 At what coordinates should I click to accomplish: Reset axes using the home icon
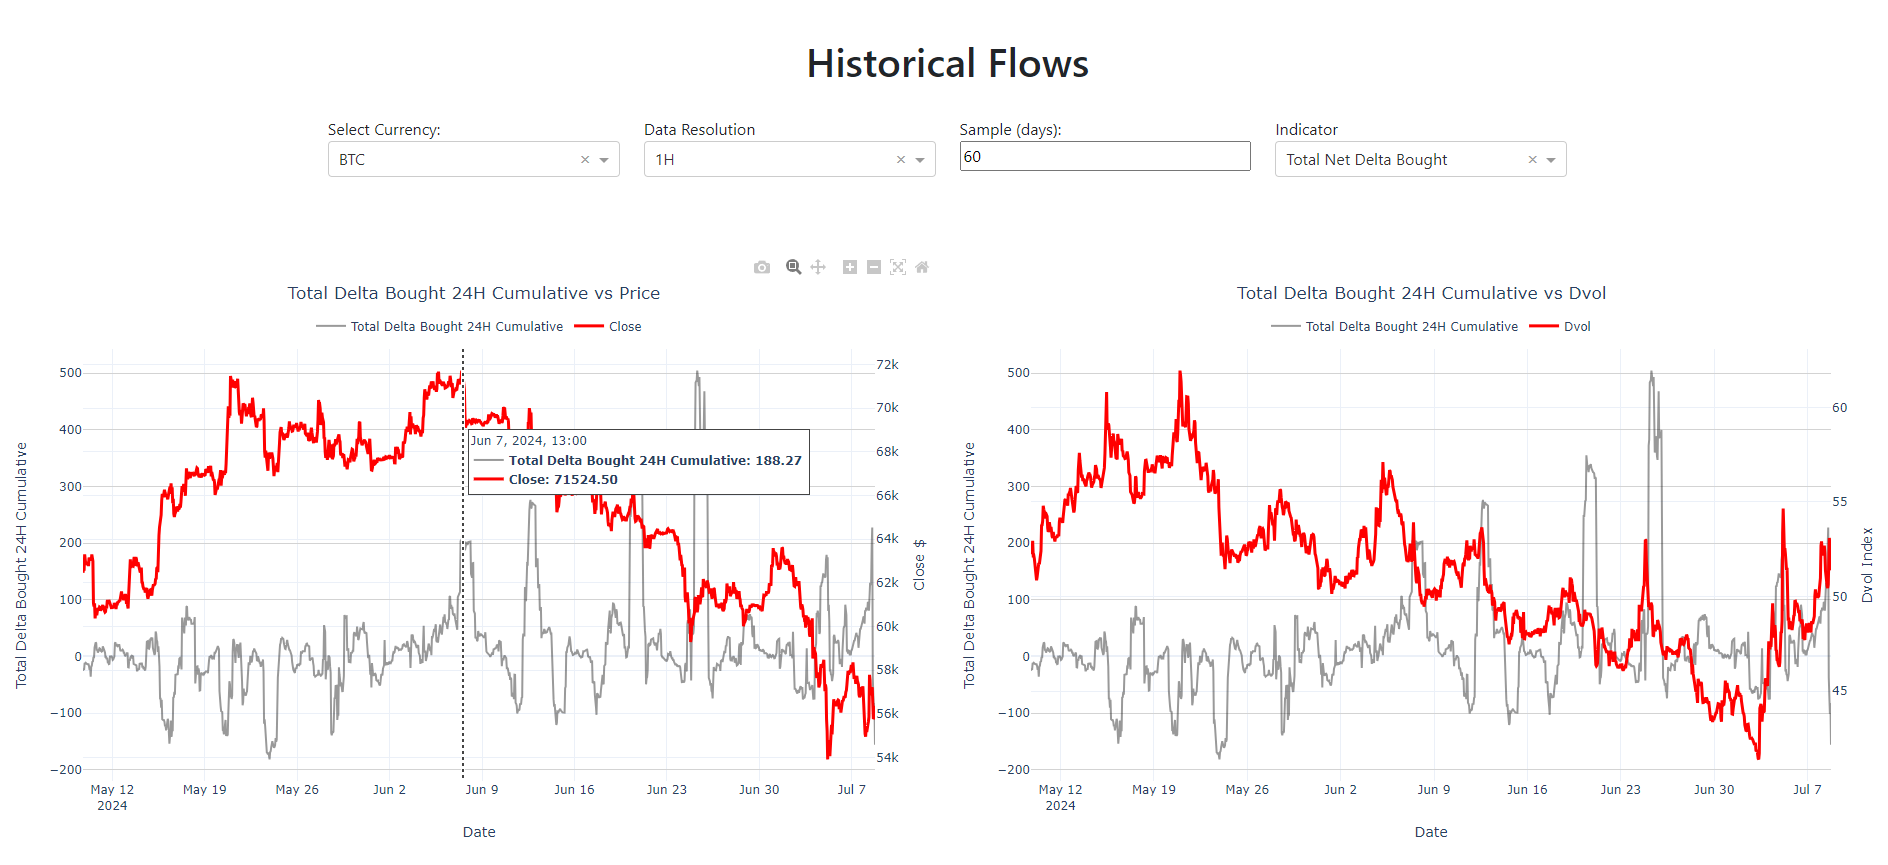pos(922,267)
